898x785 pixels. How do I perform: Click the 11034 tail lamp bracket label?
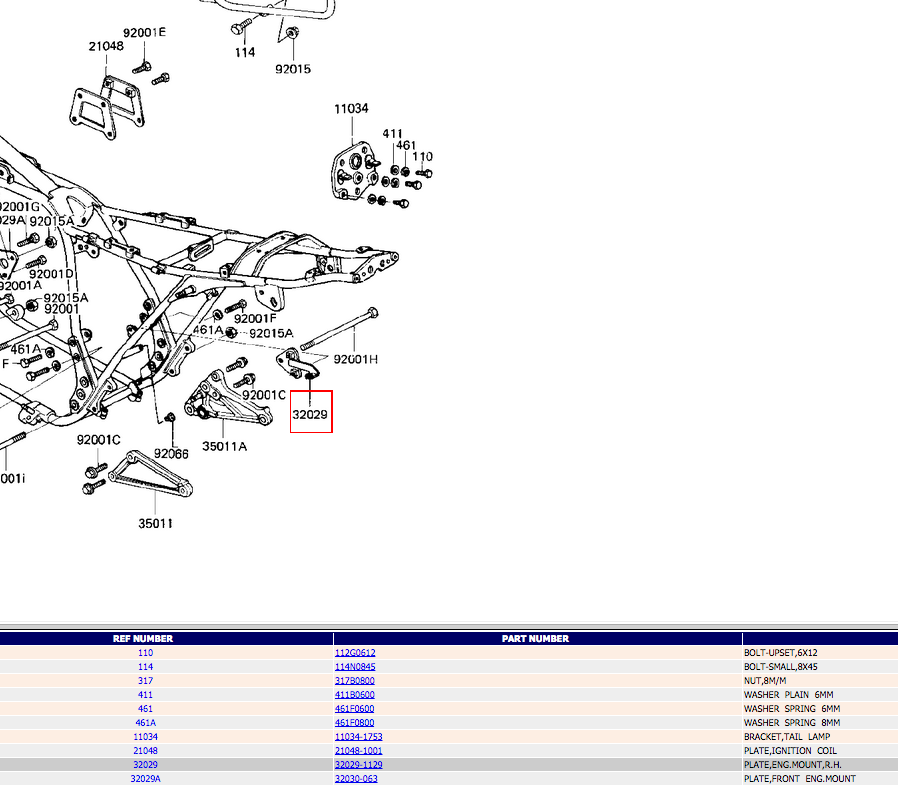click(351, 108)
